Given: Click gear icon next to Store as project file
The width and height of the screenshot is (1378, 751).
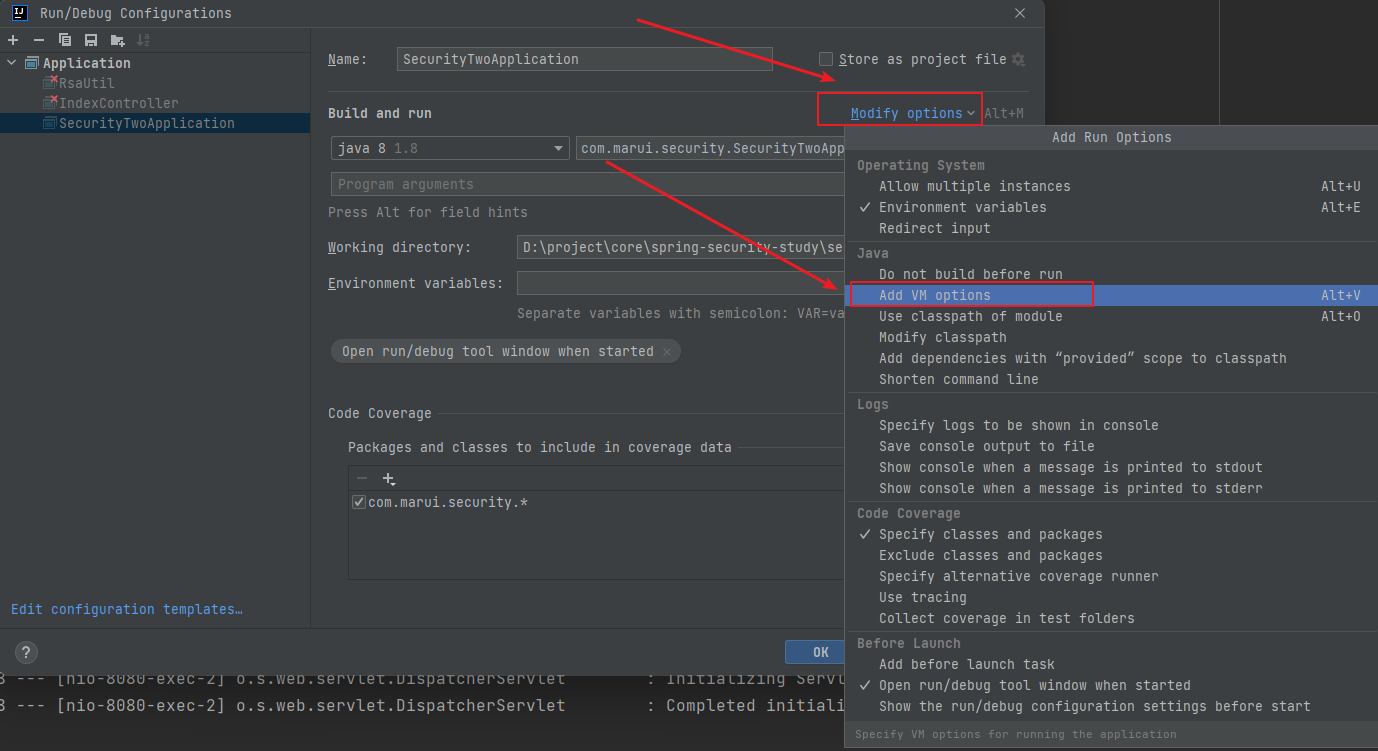Looking at the screenshot, I should point(1018,60).
